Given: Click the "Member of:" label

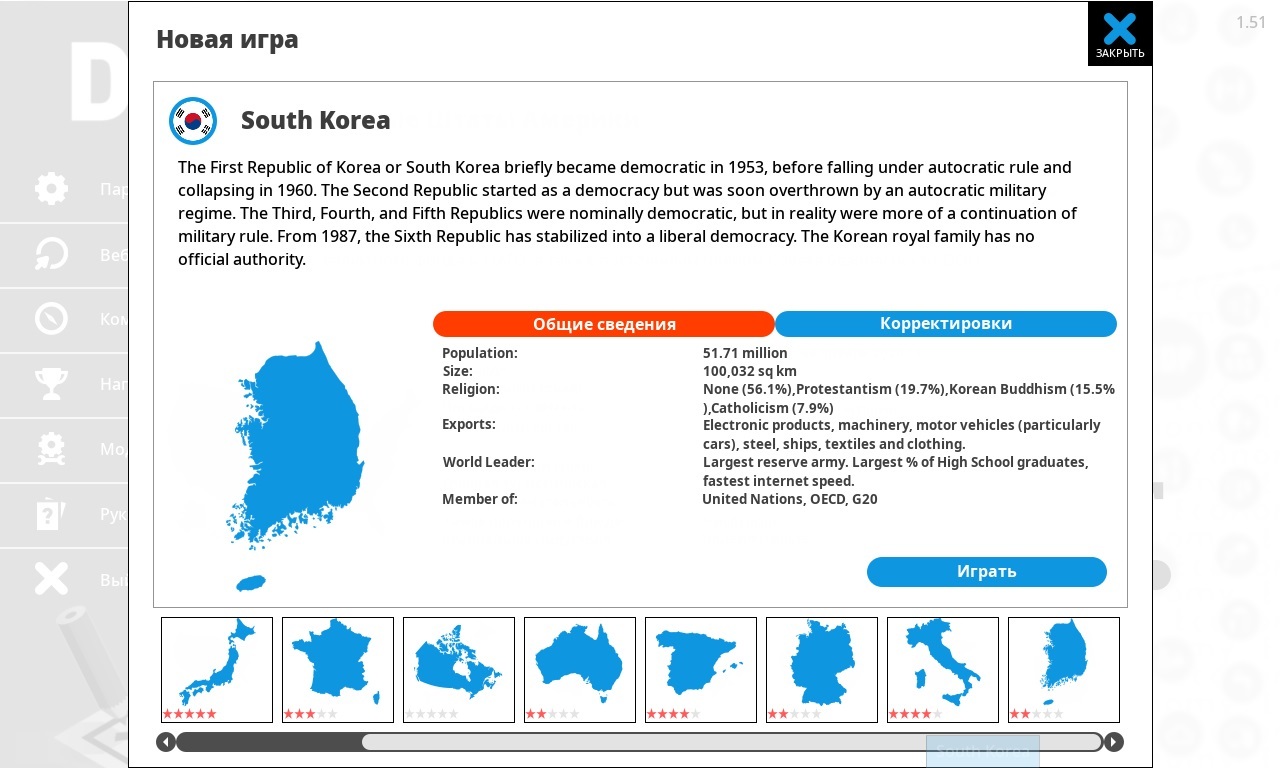Looking at the screenshot, I should pyautogui.click(x=480, y=499).
